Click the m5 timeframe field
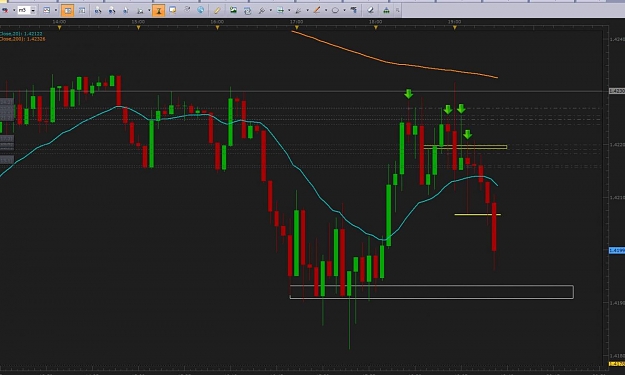Screen dimensions: 625x375 pyautogui.click(x=24, y=10)
